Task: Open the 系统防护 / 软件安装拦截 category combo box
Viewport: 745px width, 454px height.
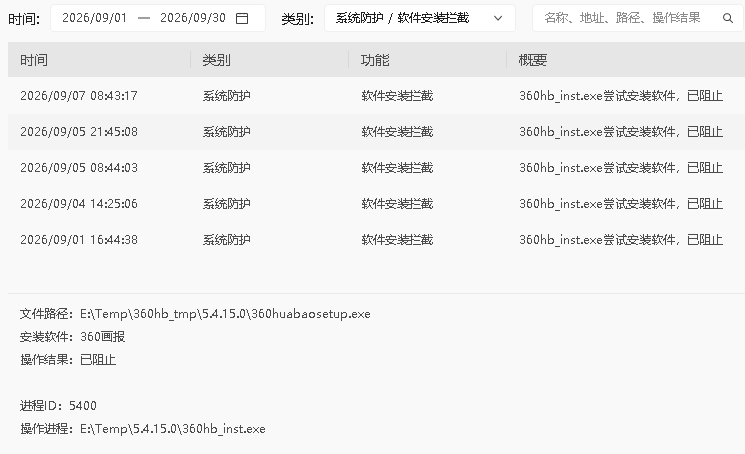Action: coord(420,19)
